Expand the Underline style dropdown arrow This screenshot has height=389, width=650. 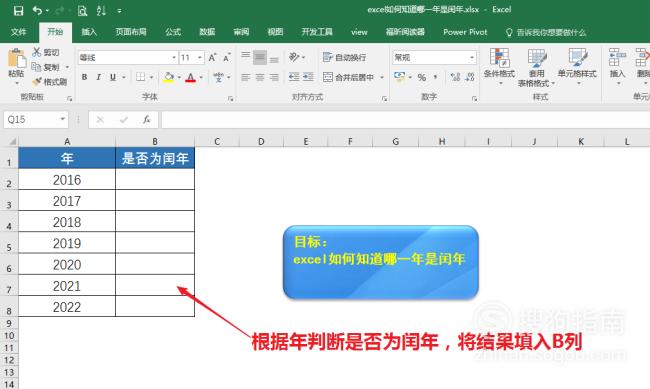pos(124,78)
